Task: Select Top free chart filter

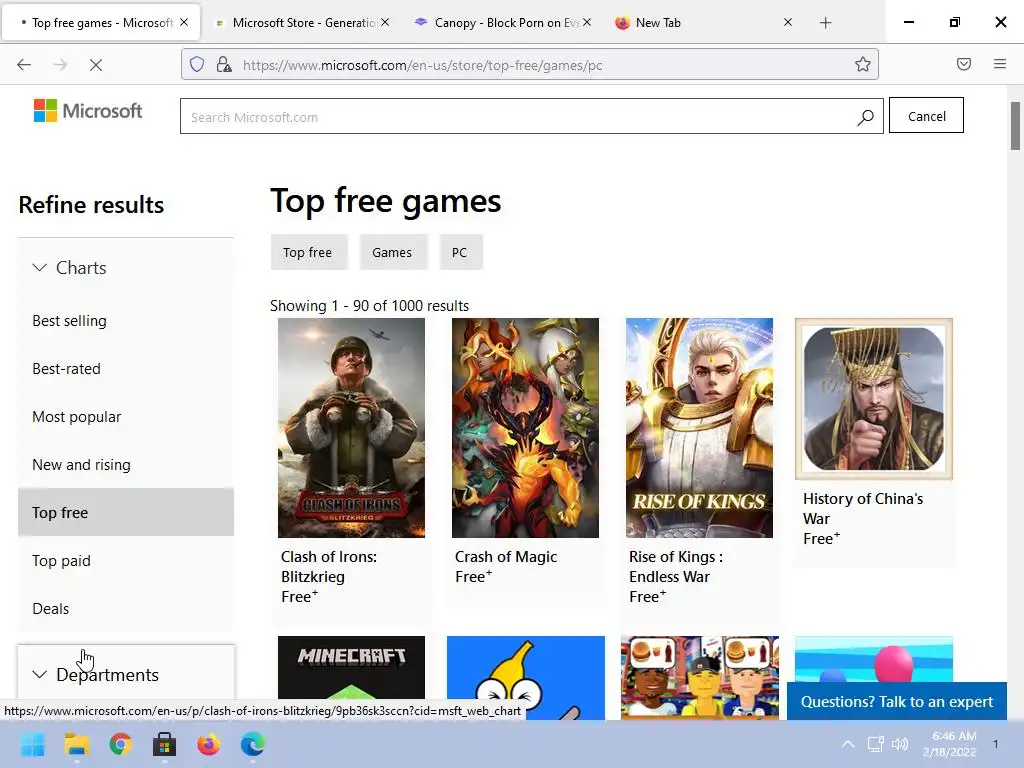Action: [125, 513]
